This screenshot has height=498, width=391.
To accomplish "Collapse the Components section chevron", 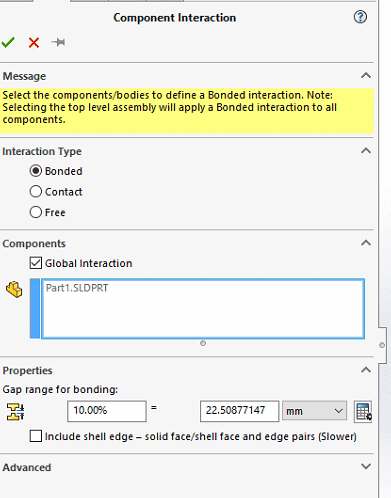I will coord(366,243).
